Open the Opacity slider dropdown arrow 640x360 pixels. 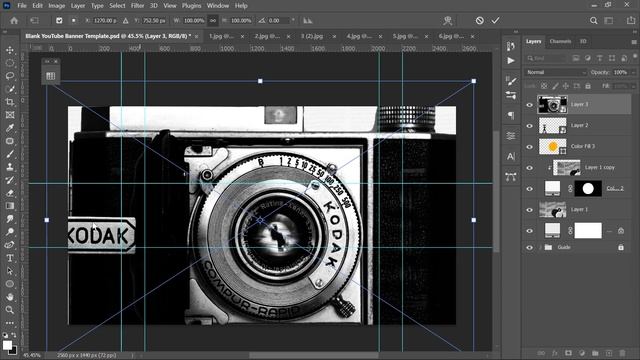click(x=633, y=72)
